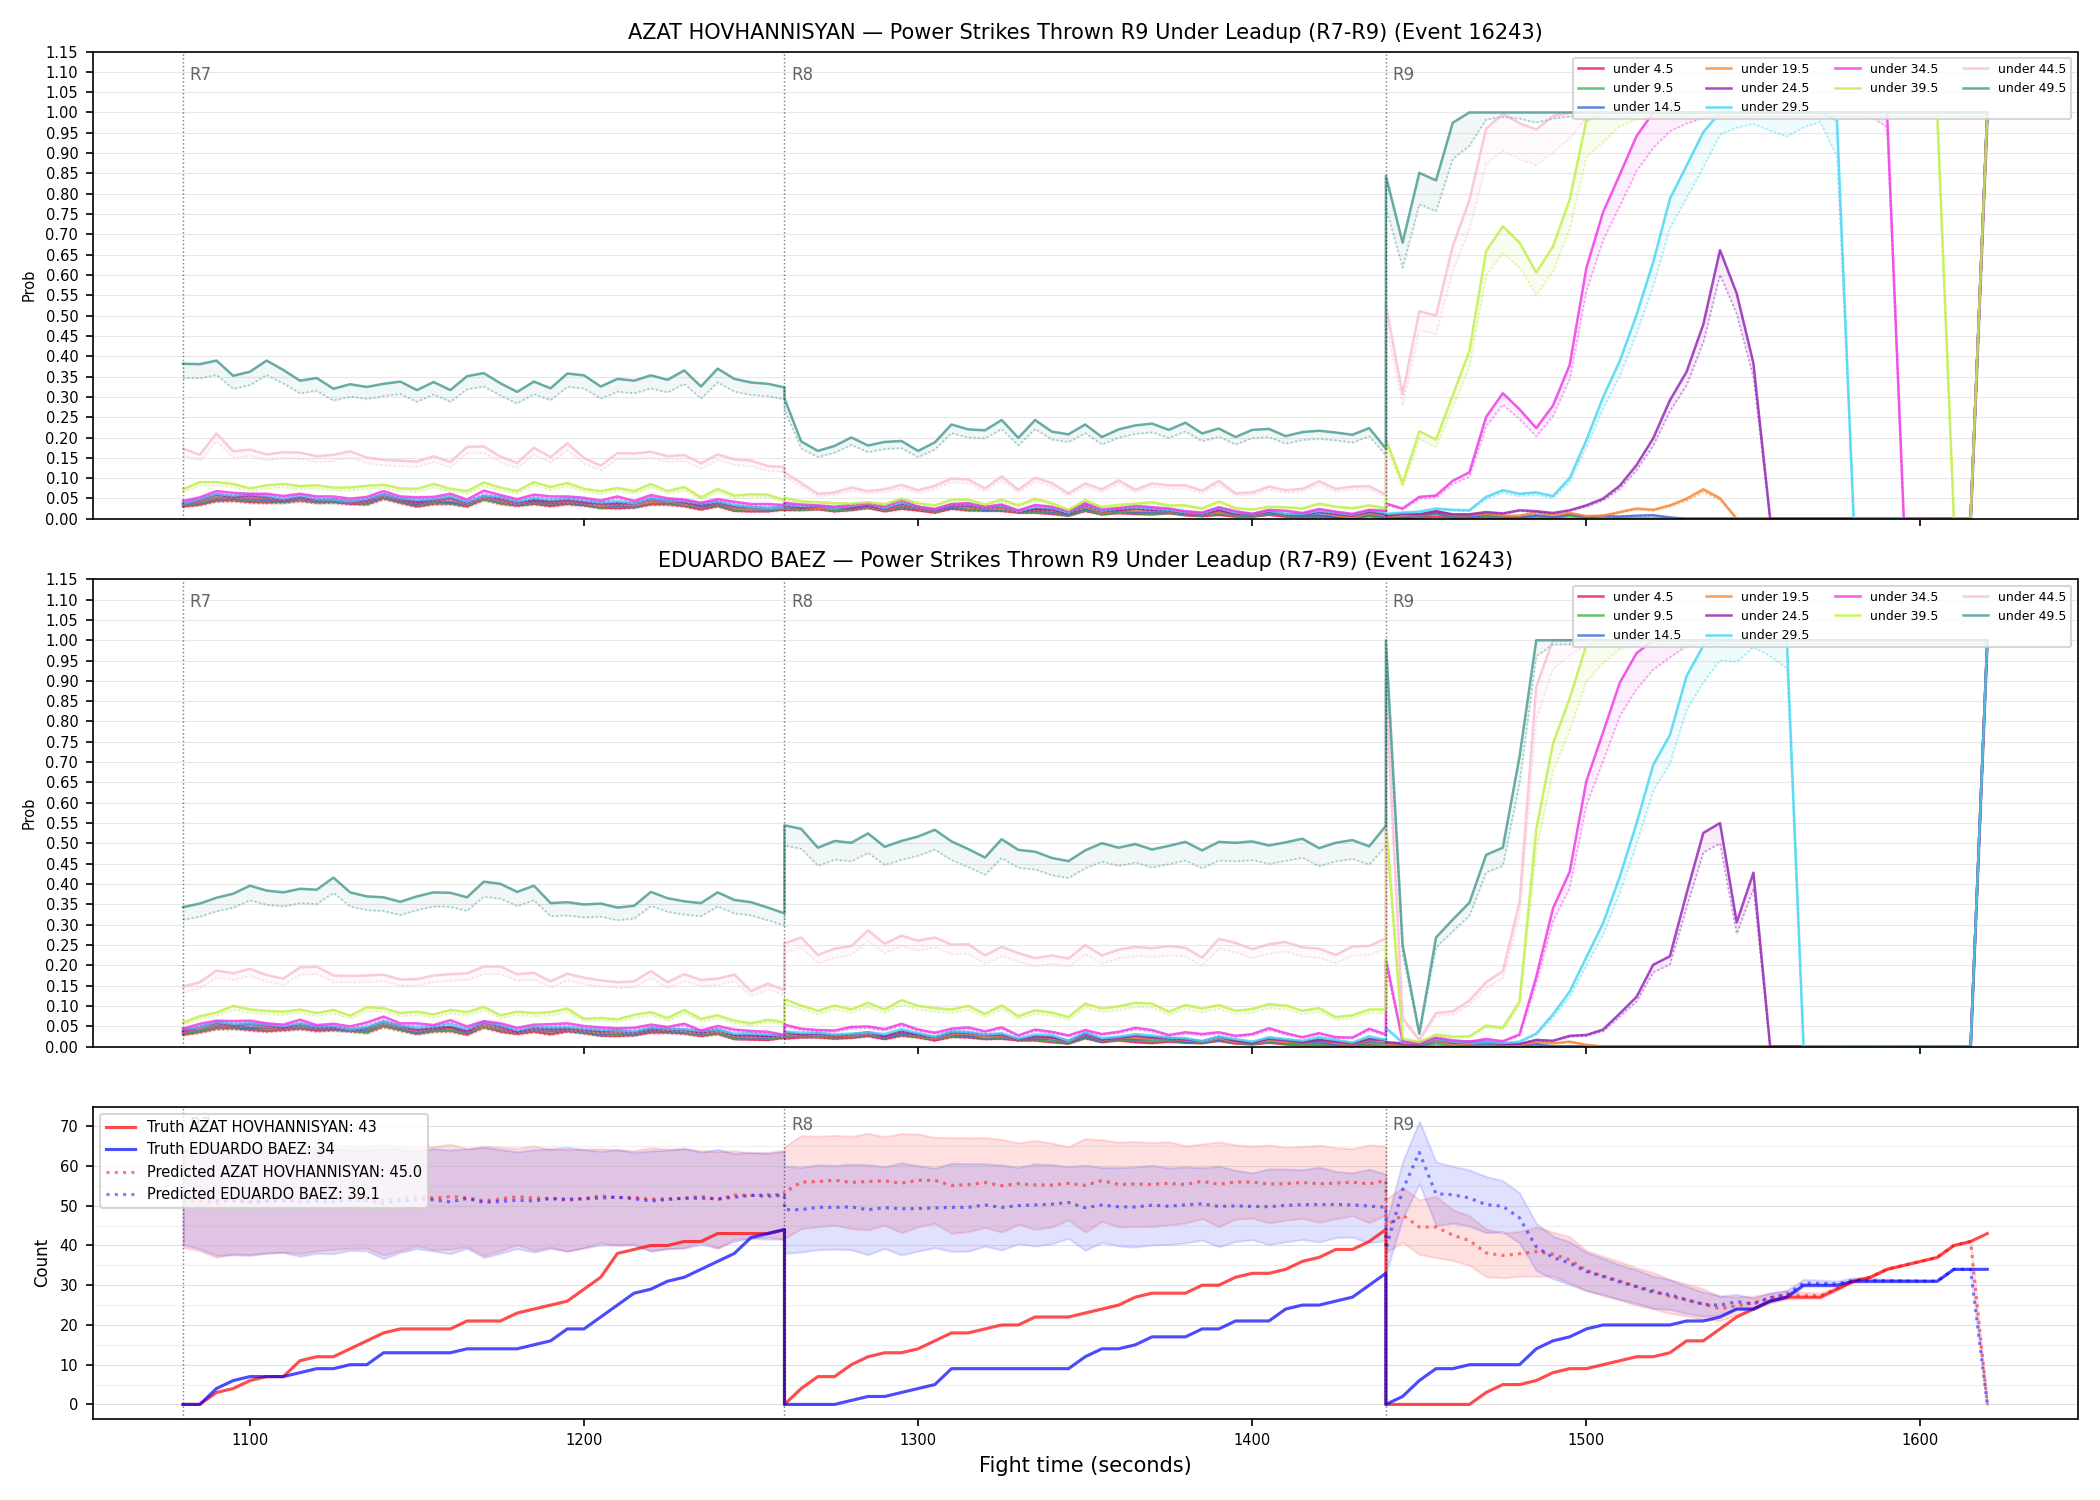
Task: Select "under 44.5" in Hovhannisyan chart legend
Action: coord(2014,69)
